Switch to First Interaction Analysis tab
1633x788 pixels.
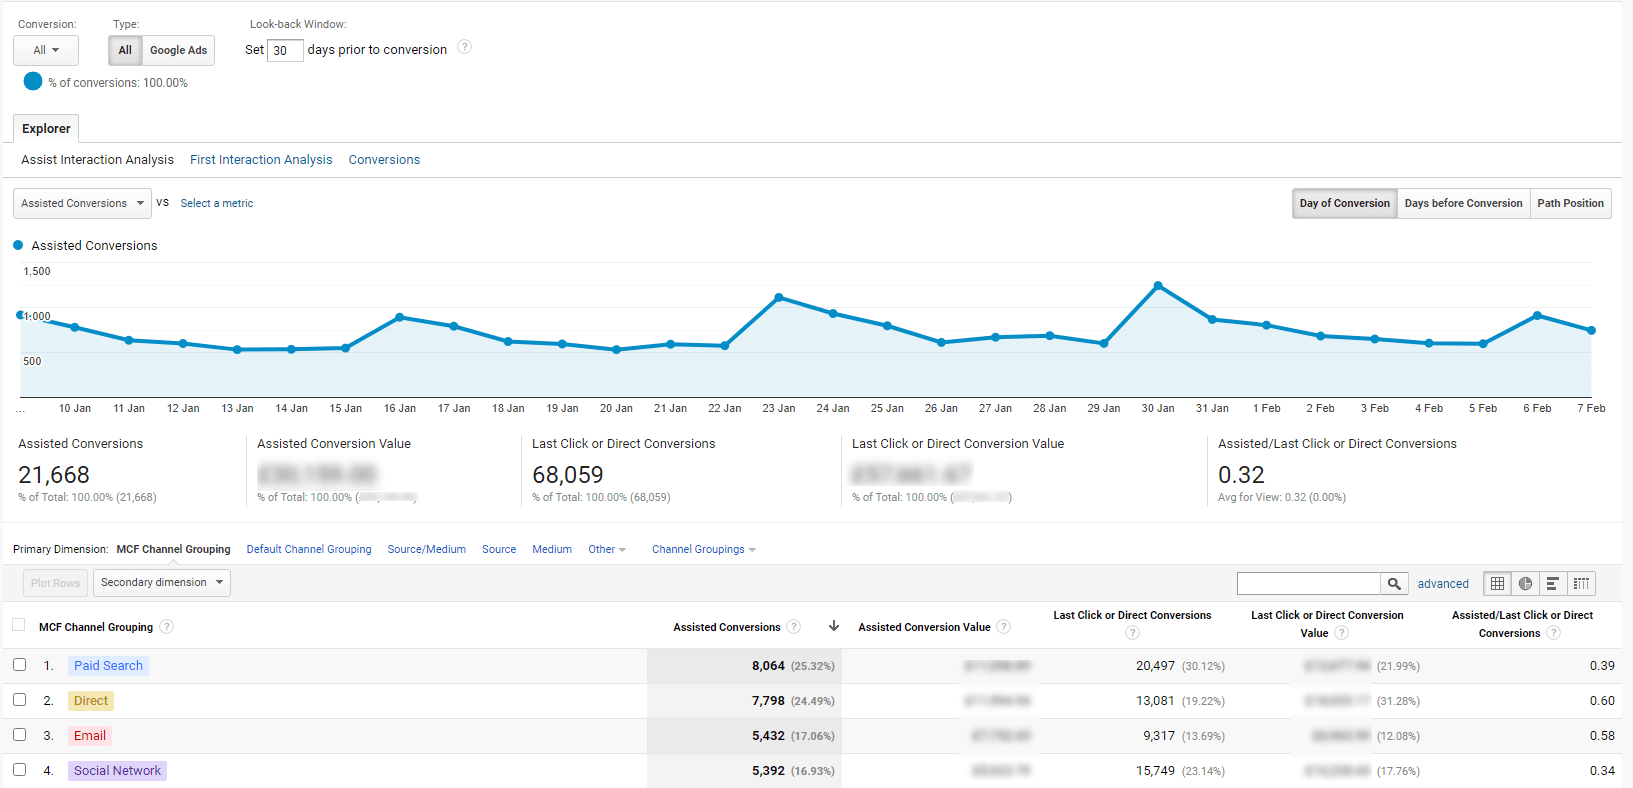click(x=261, y=160)
